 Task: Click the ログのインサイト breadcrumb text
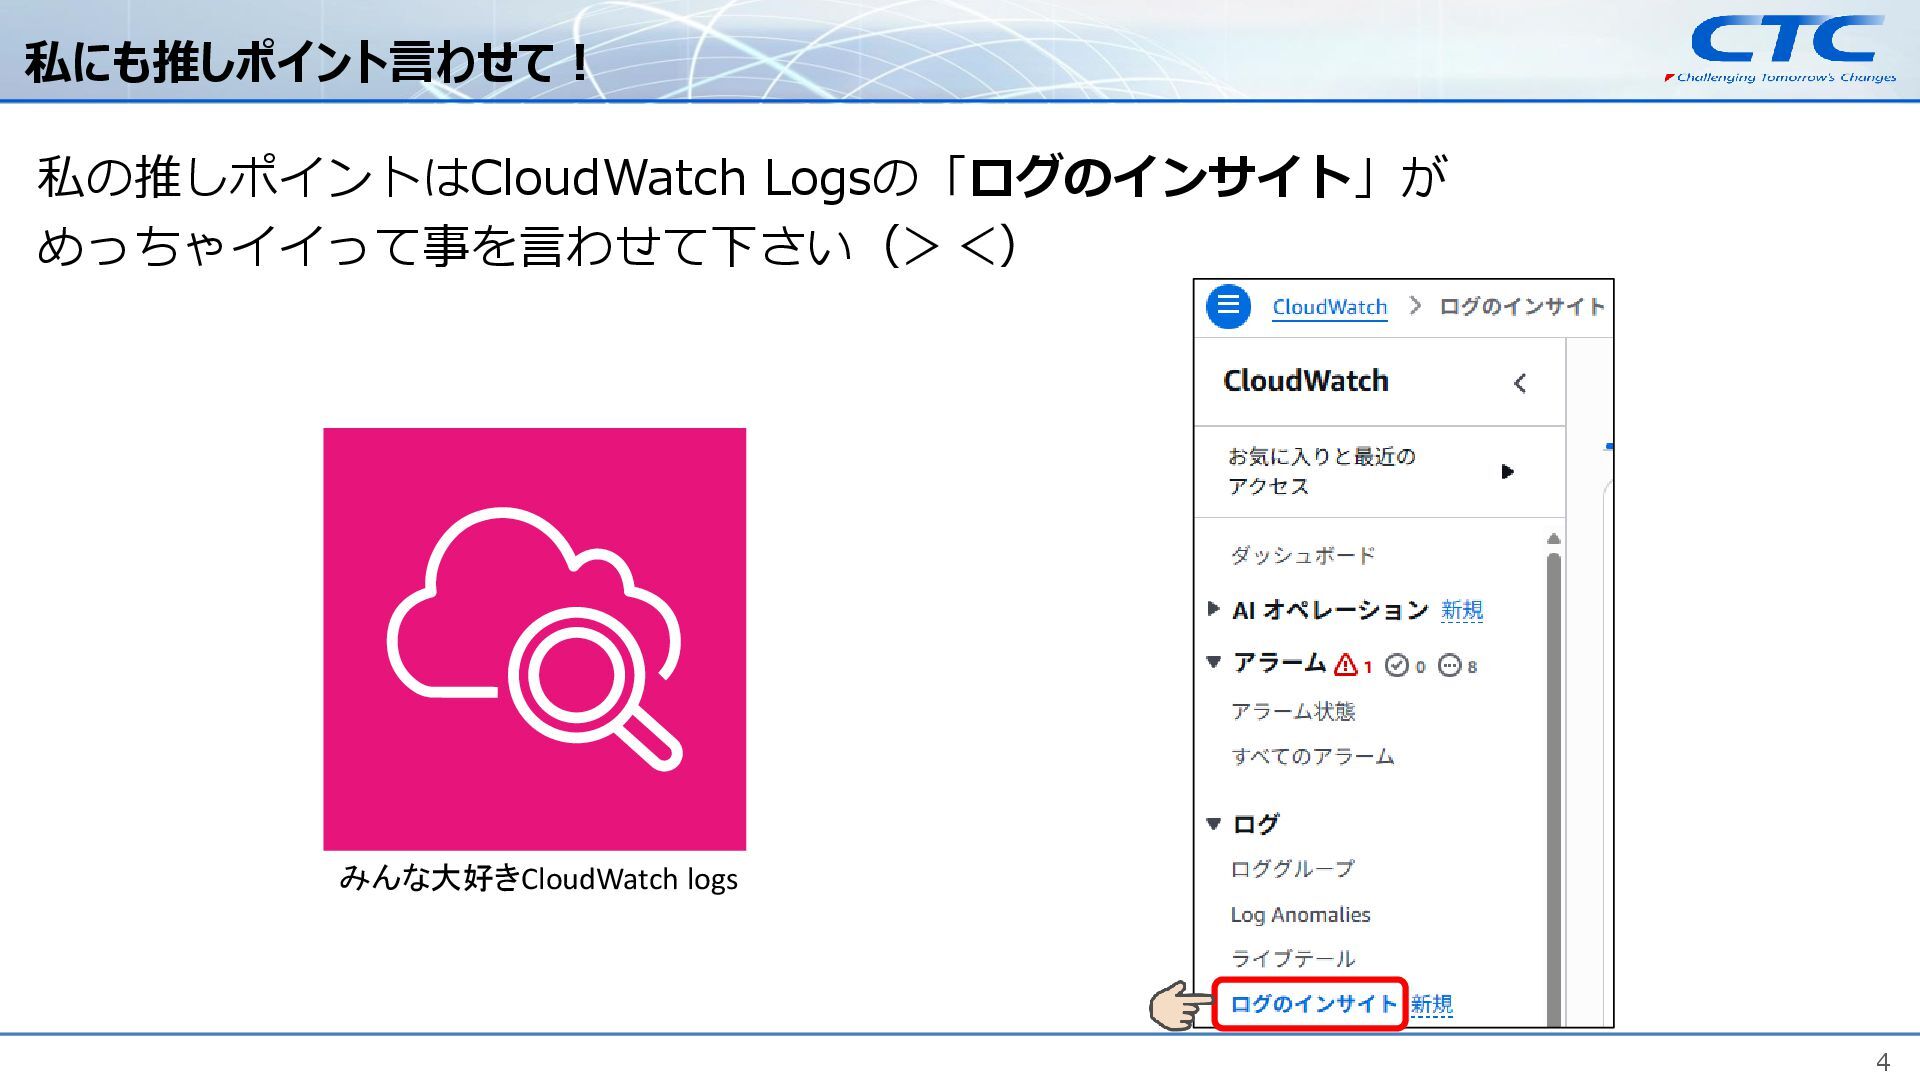(1521, 307)
